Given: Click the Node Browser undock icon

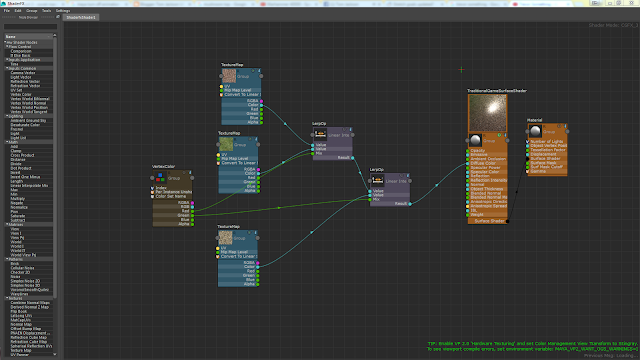Looking at the screenshot, I should [x=58, y=17].
